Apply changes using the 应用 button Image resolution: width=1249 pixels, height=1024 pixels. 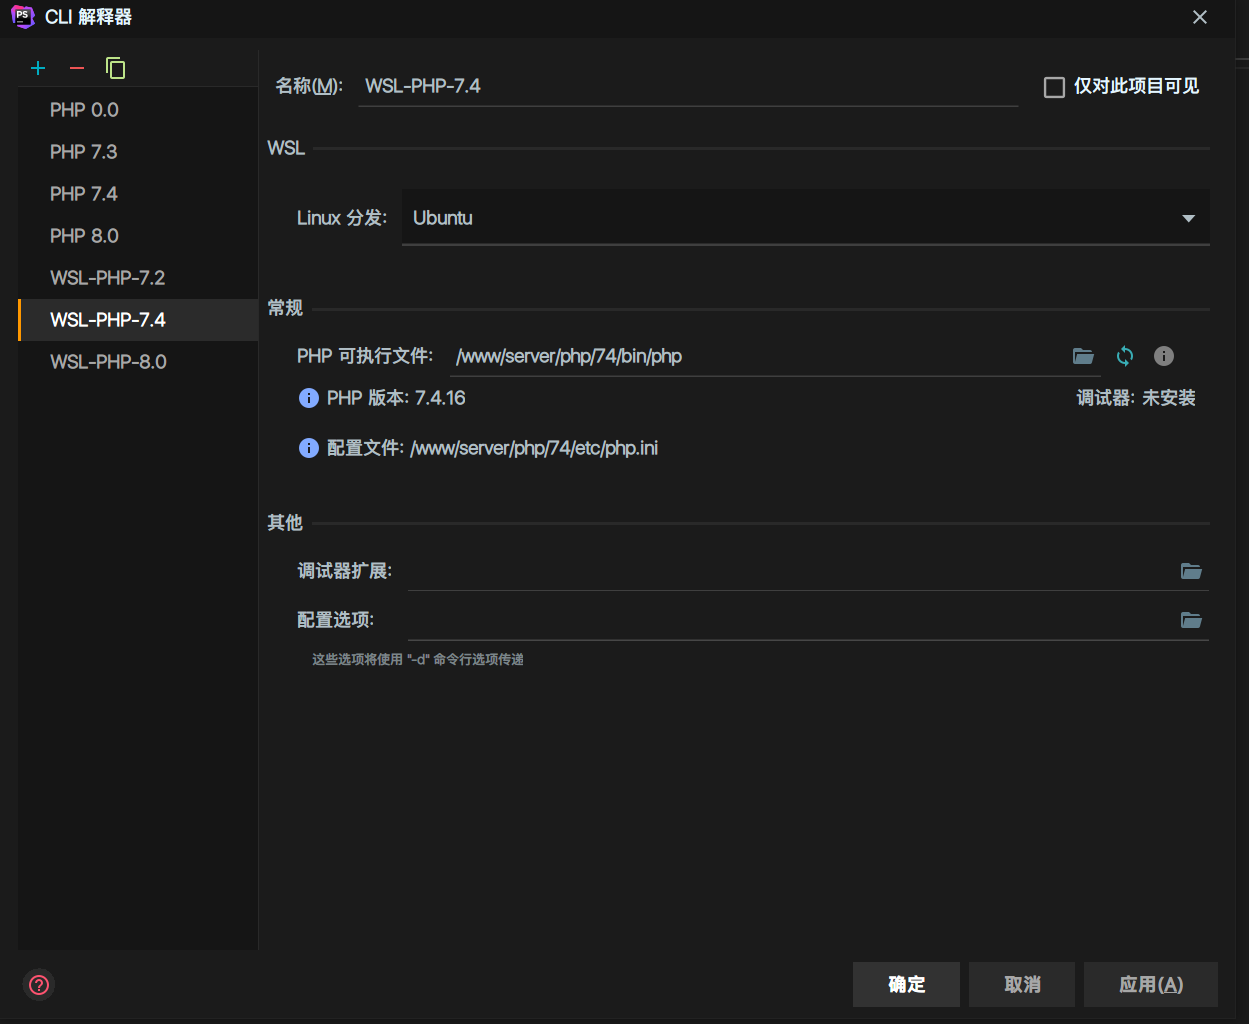pyautogui.click(x=1151, y=984)
